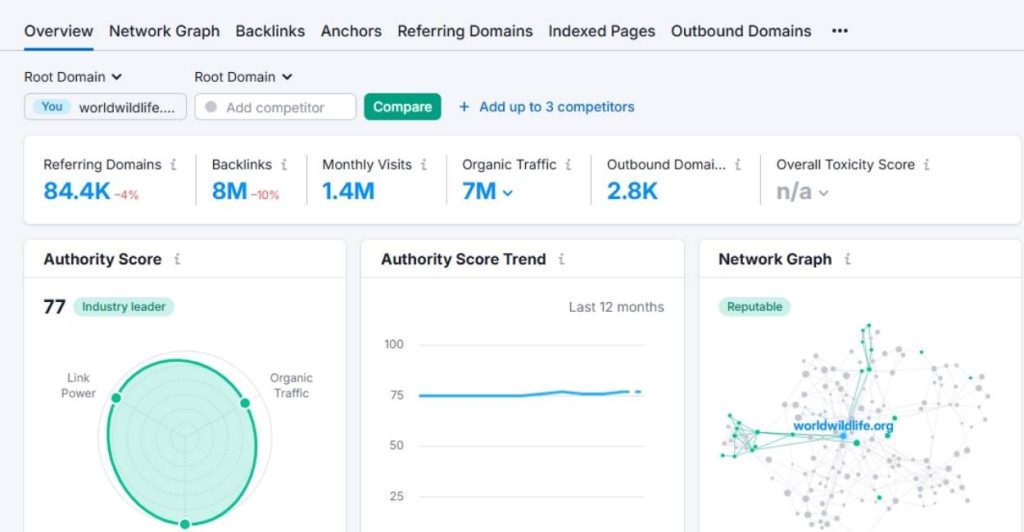Click info icon beside Backlinks metric
Viewport: 1024px width, 532px height.
[x=284, y=165]
